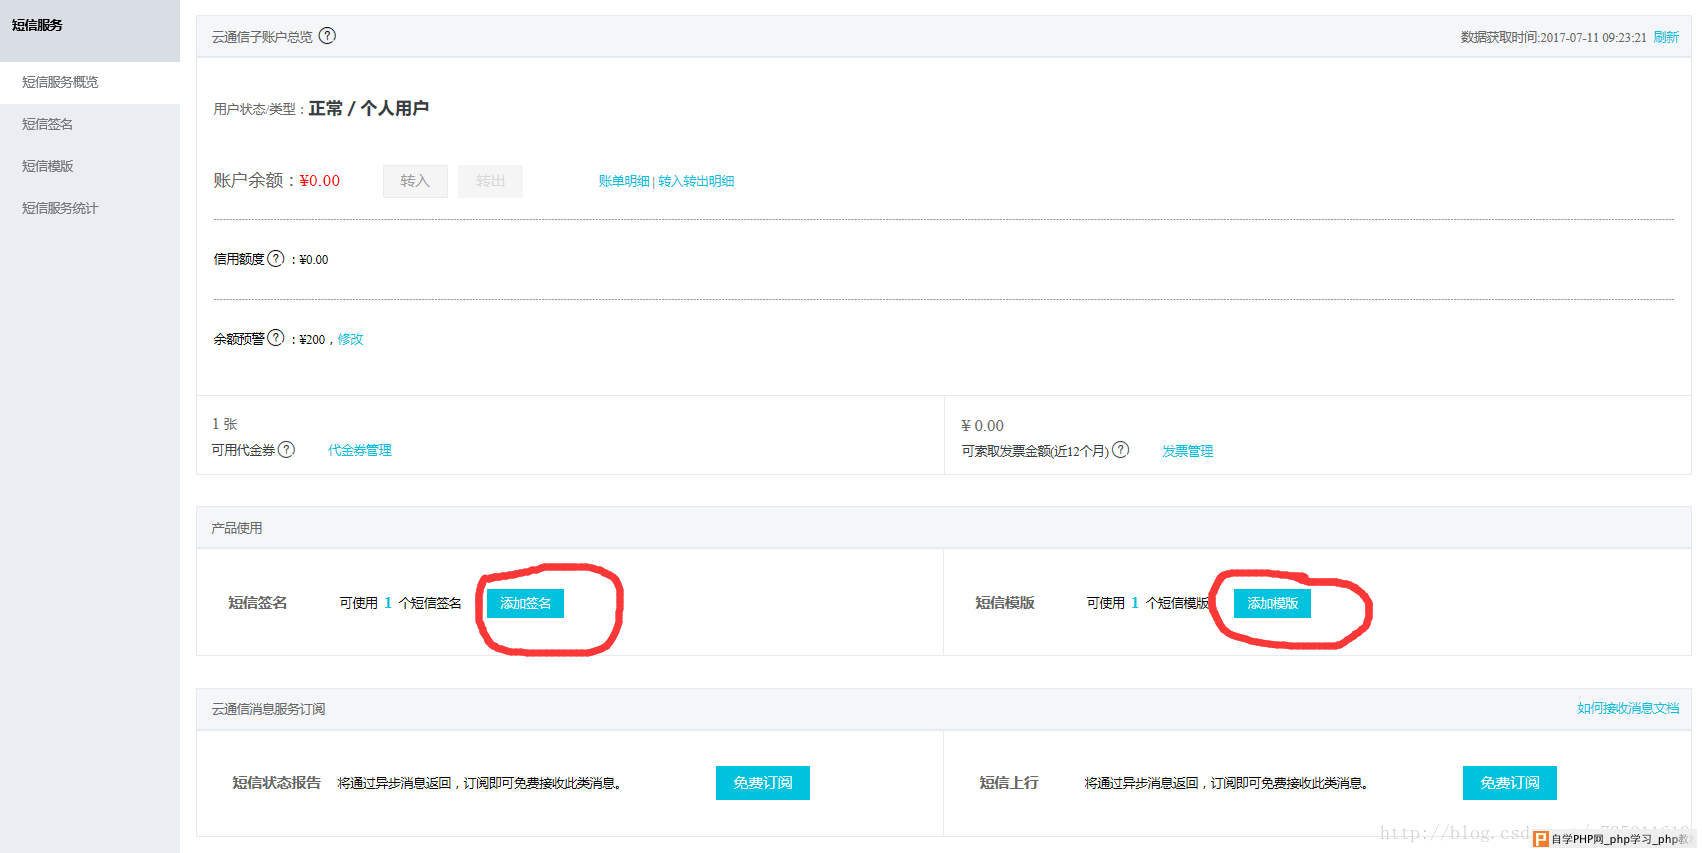Open 短信服务统计 in sidebar

[x=90, y=208]
